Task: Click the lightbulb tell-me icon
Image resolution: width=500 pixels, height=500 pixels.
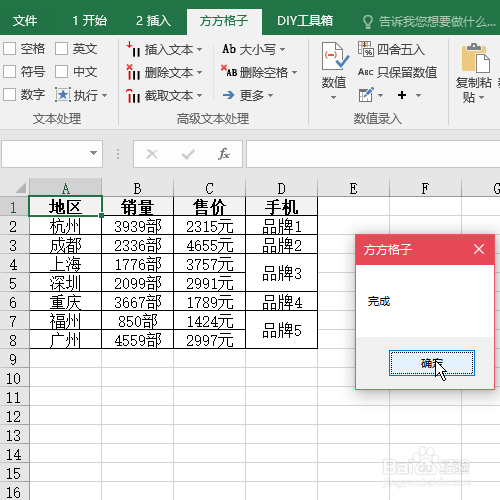Action: pyautogui.click(x=367, y=22)
